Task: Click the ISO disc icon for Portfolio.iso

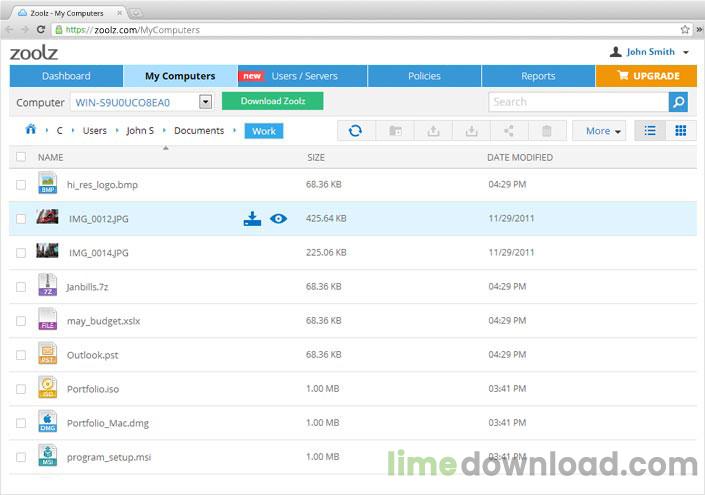Action: click(x=48, y=387)
